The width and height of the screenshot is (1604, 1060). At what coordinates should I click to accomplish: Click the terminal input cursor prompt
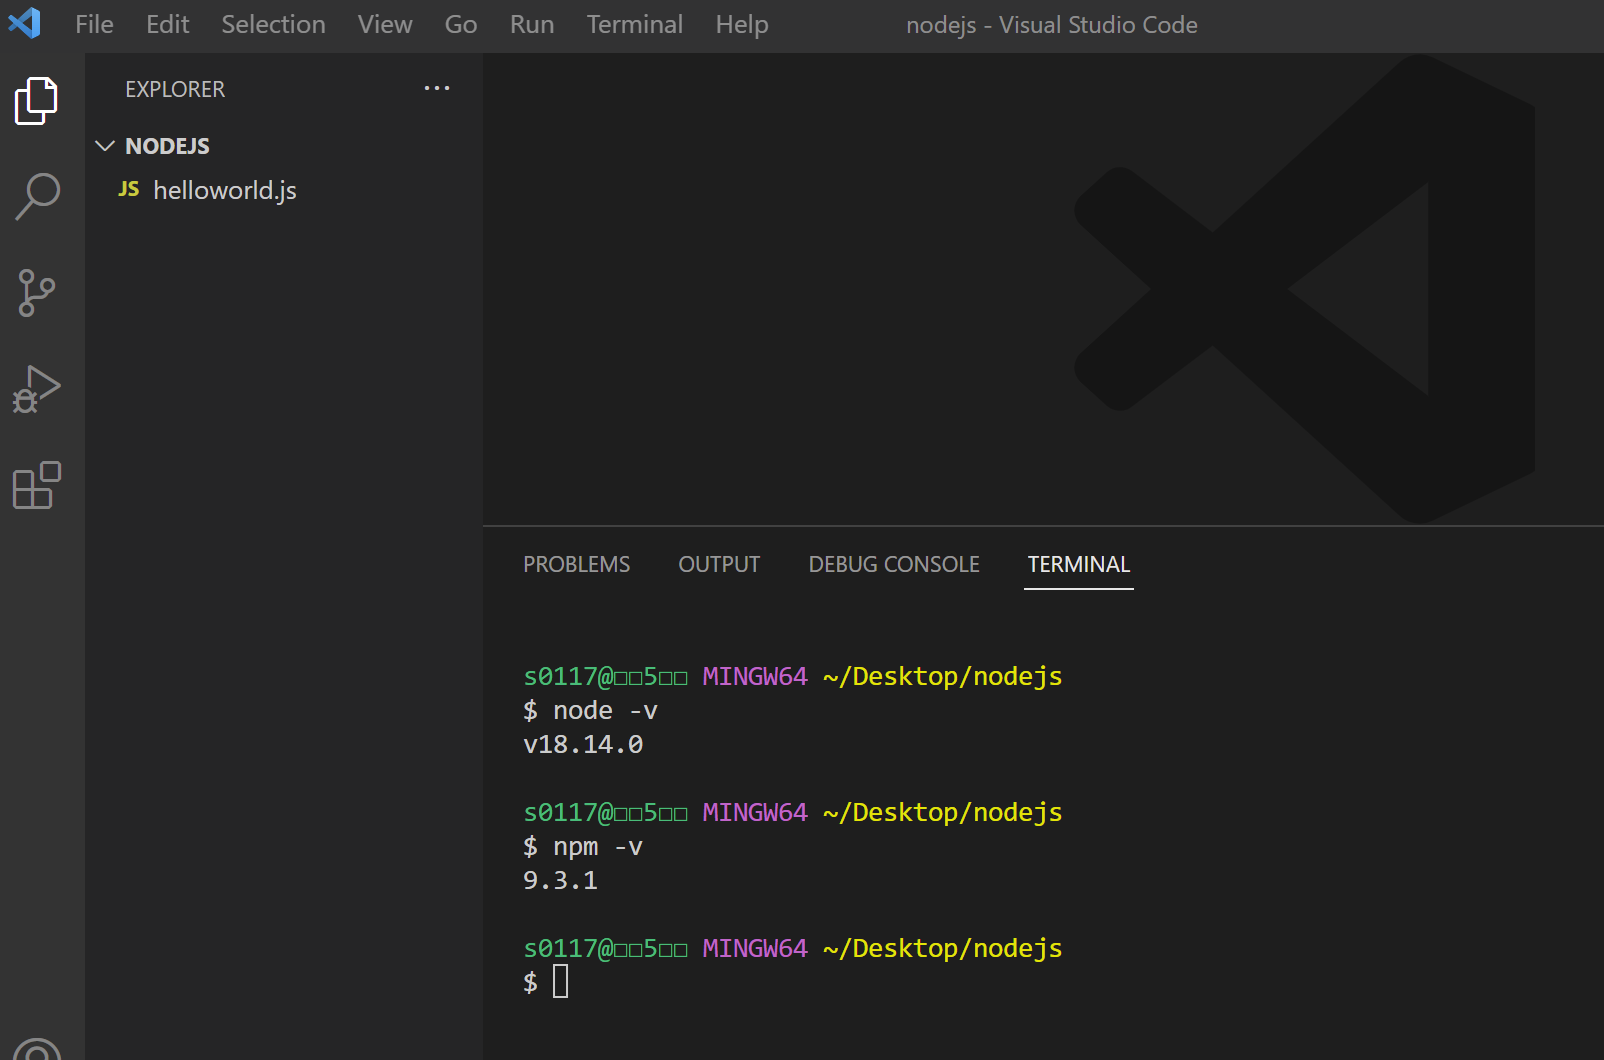[x=560, y=981]
